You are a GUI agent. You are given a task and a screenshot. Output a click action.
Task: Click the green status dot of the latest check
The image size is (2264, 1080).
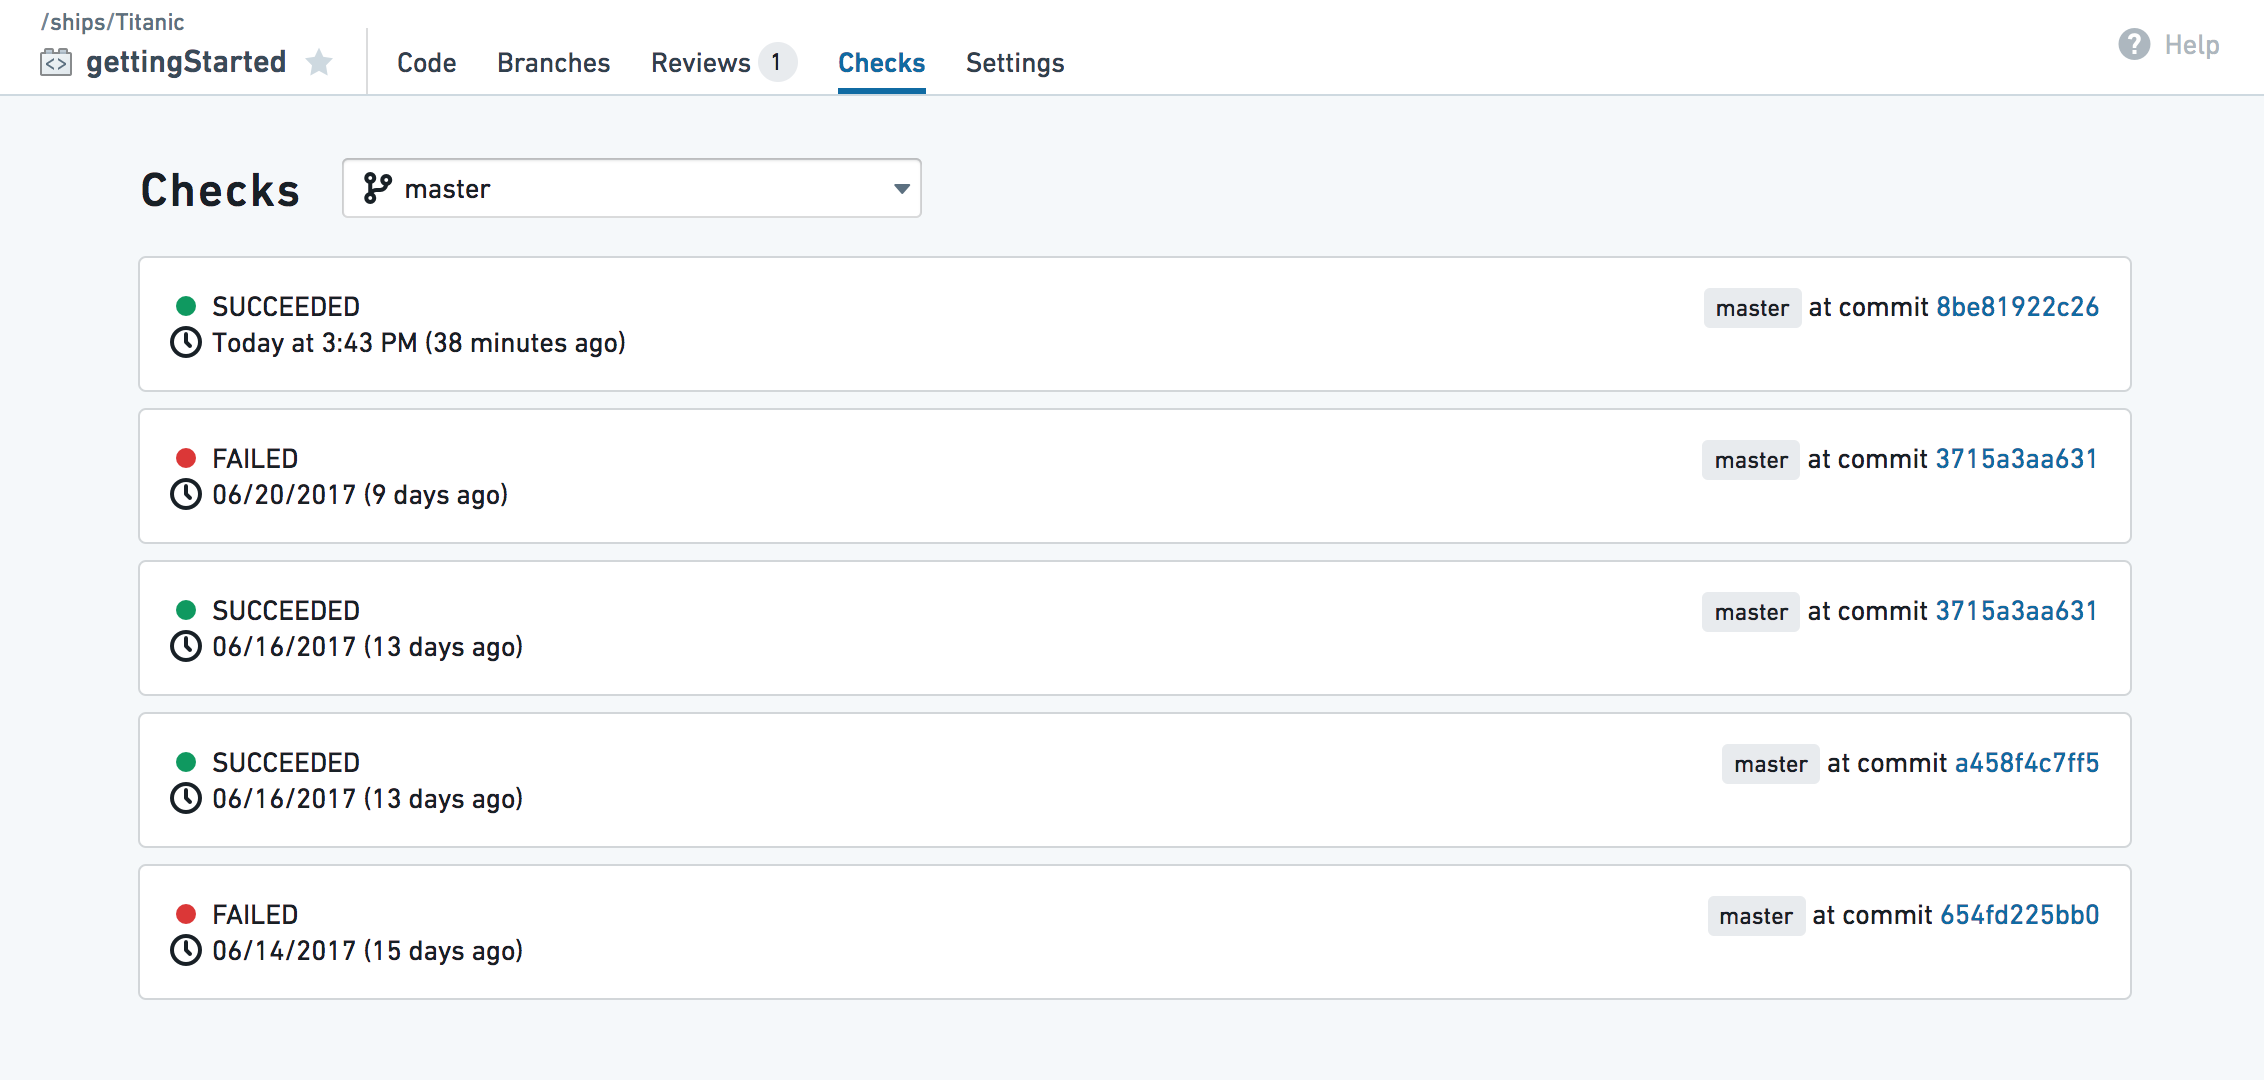186,306
